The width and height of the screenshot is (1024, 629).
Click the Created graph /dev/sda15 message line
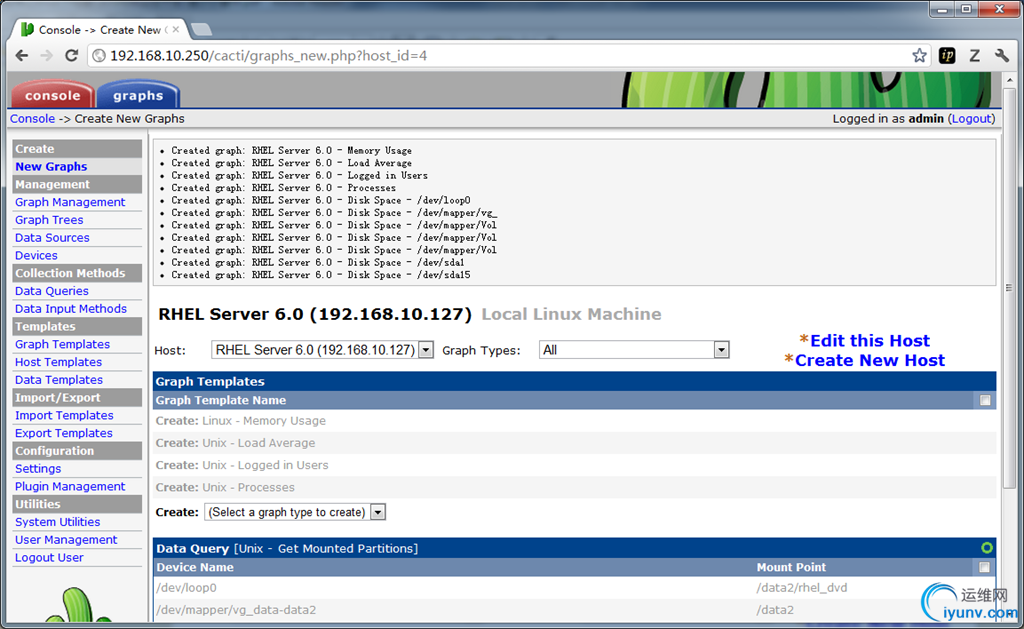321,275
